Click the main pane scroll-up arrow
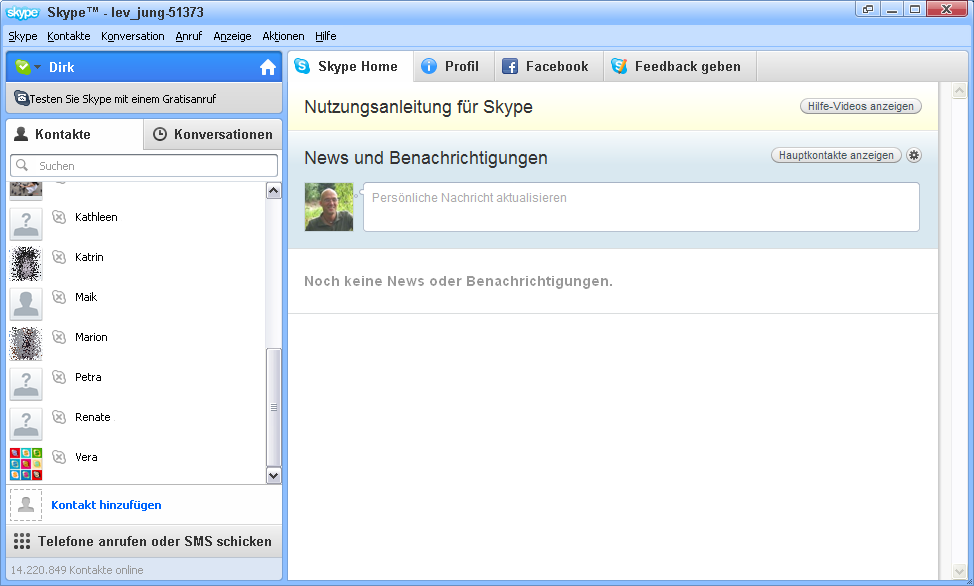 pos(960,91)
